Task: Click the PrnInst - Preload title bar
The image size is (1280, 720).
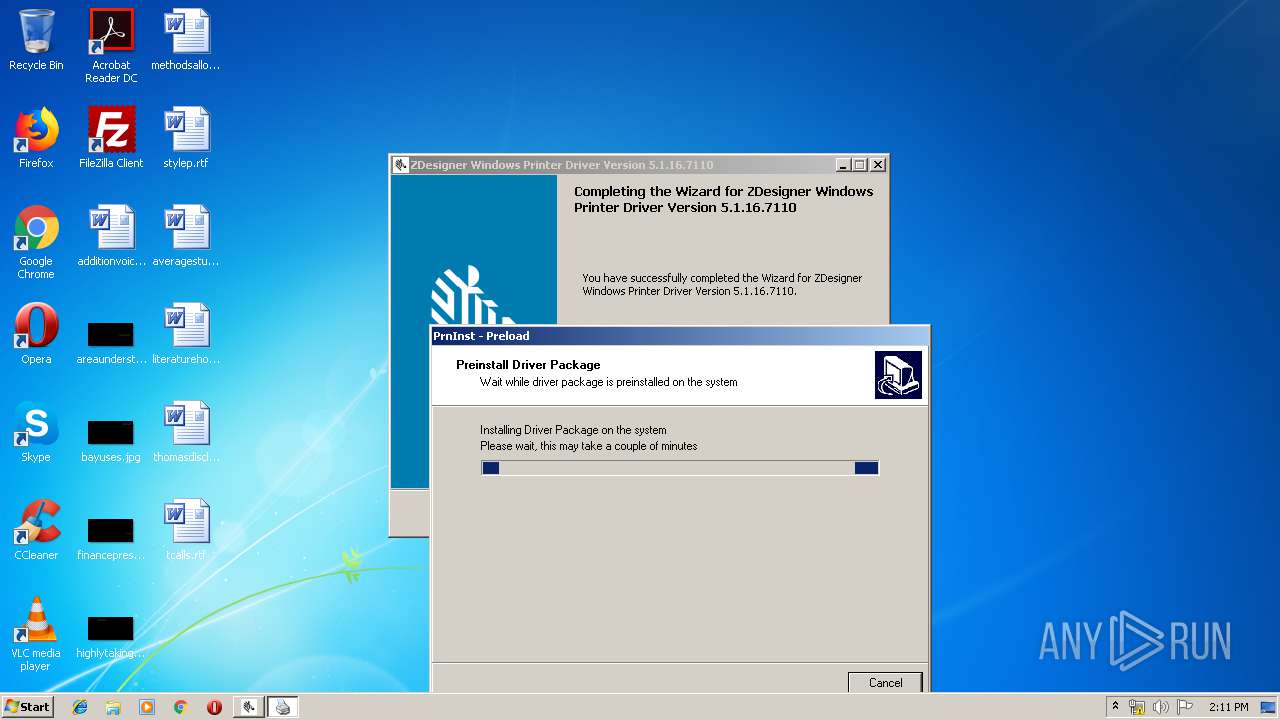Action: [x=680, y=336]
